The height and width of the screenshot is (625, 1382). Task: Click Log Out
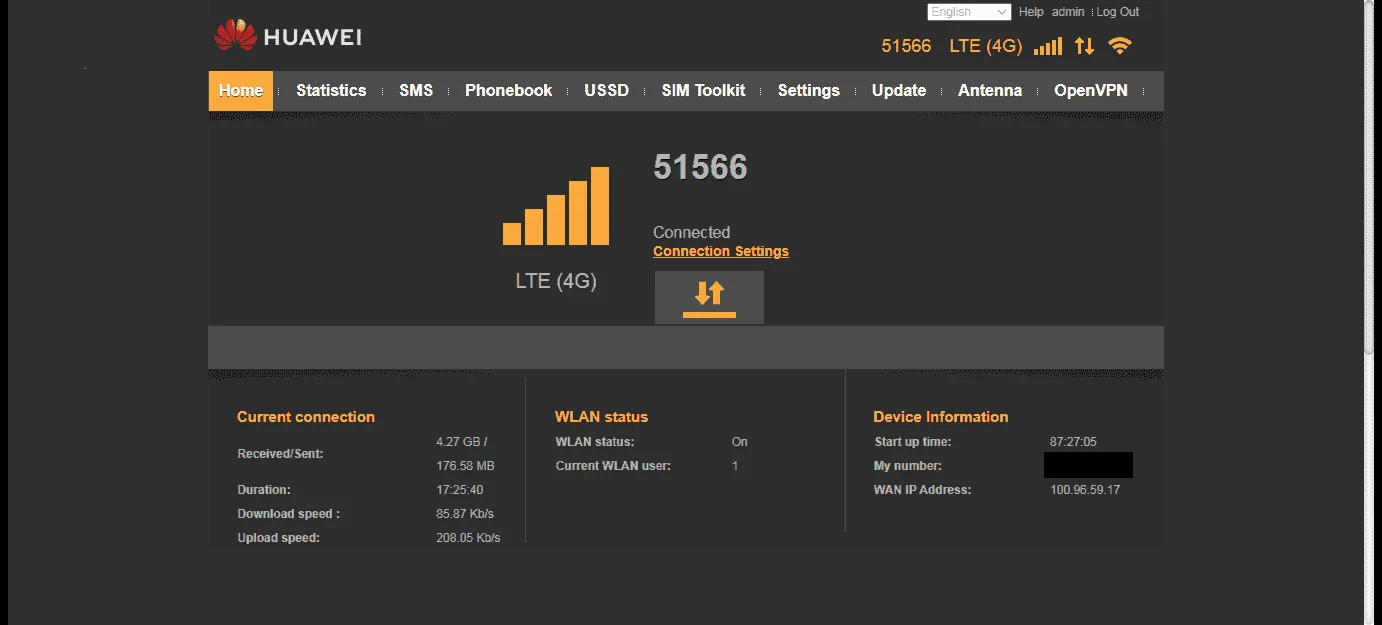1118,12
